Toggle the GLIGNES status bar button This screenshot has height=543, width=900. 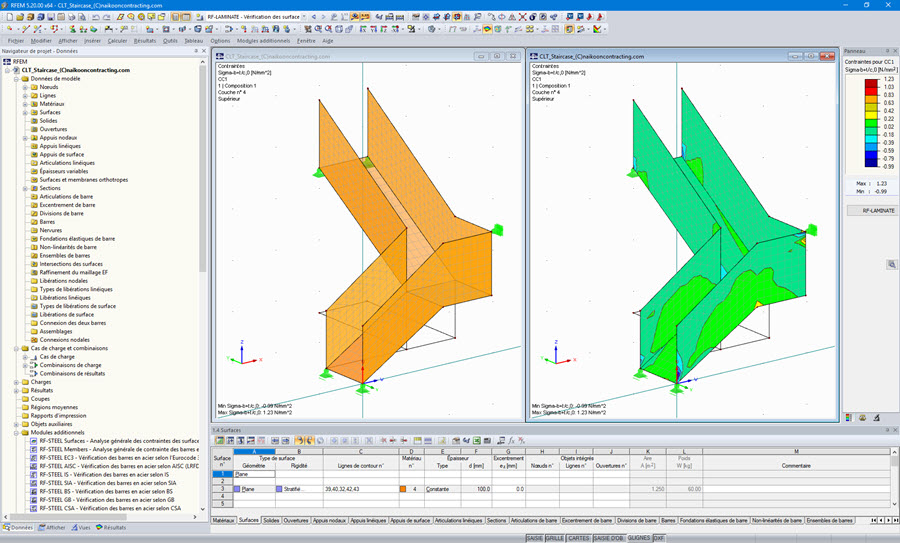[639, 538]
